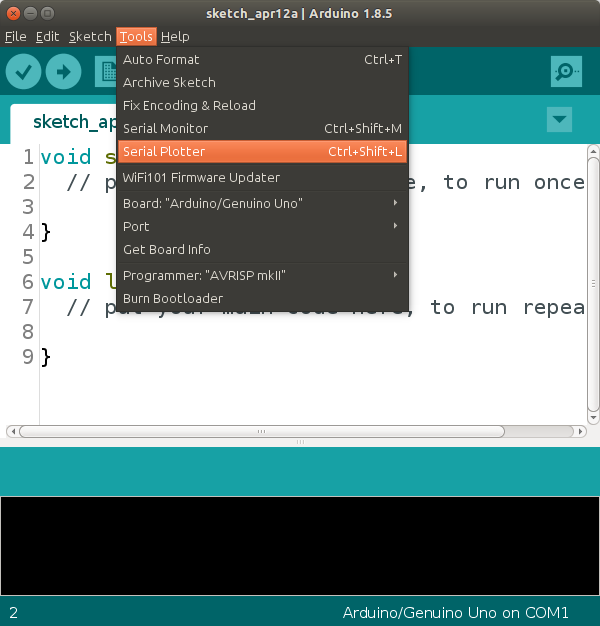Click the horizontal scrollbar right arrow
The image size is (600, 626).
581,432
